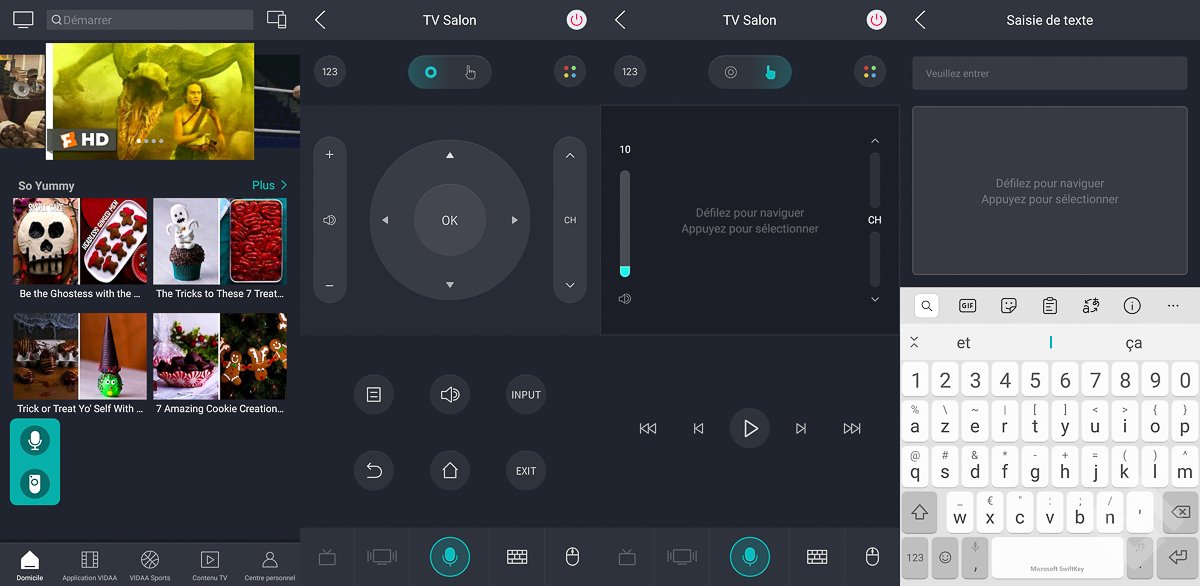
Task: Tap the INPUT source button
Action: point(526,395)
